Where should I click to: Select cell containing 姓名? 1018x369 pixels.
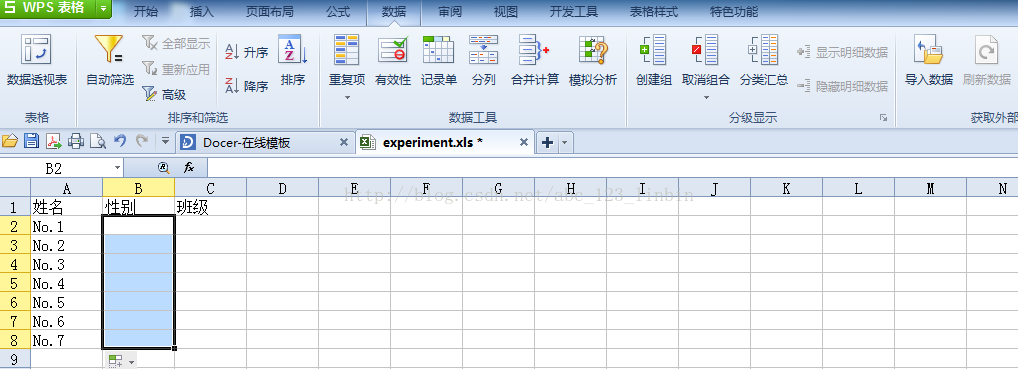click(x=66, y=207)
